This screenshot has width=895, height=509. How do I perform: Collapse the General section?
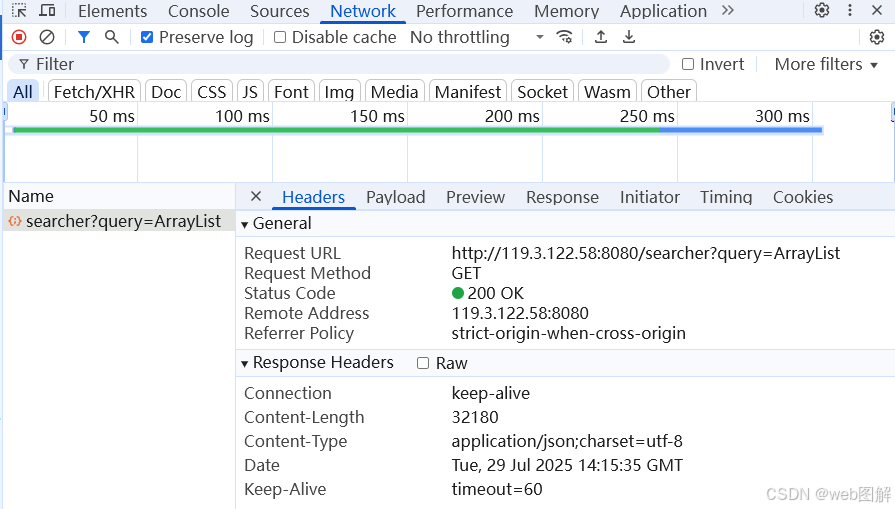[244, 224]
